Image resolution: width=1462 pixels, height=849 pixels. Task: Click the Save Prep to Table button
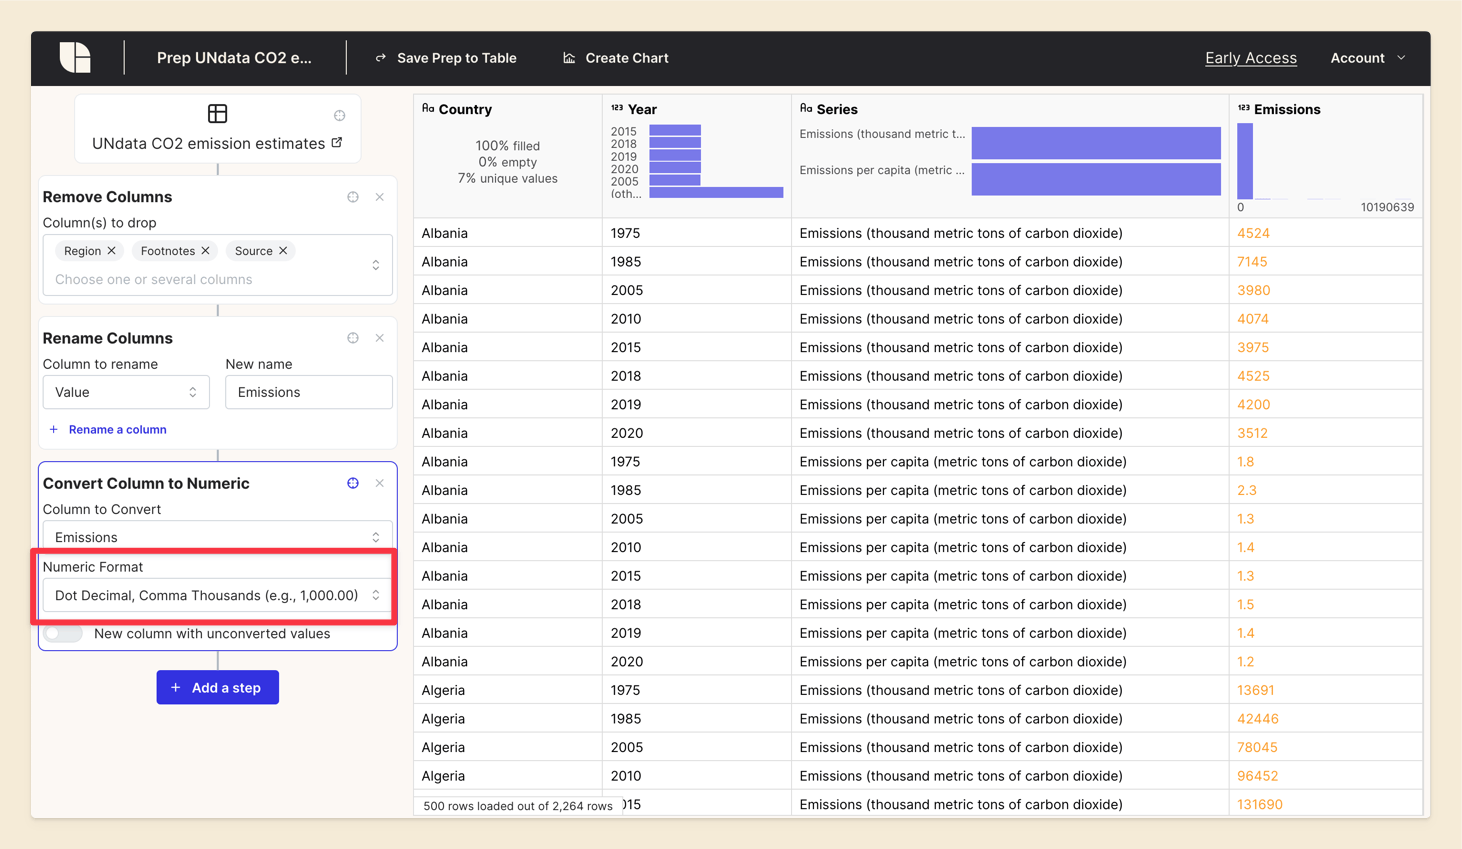(446, 58)
